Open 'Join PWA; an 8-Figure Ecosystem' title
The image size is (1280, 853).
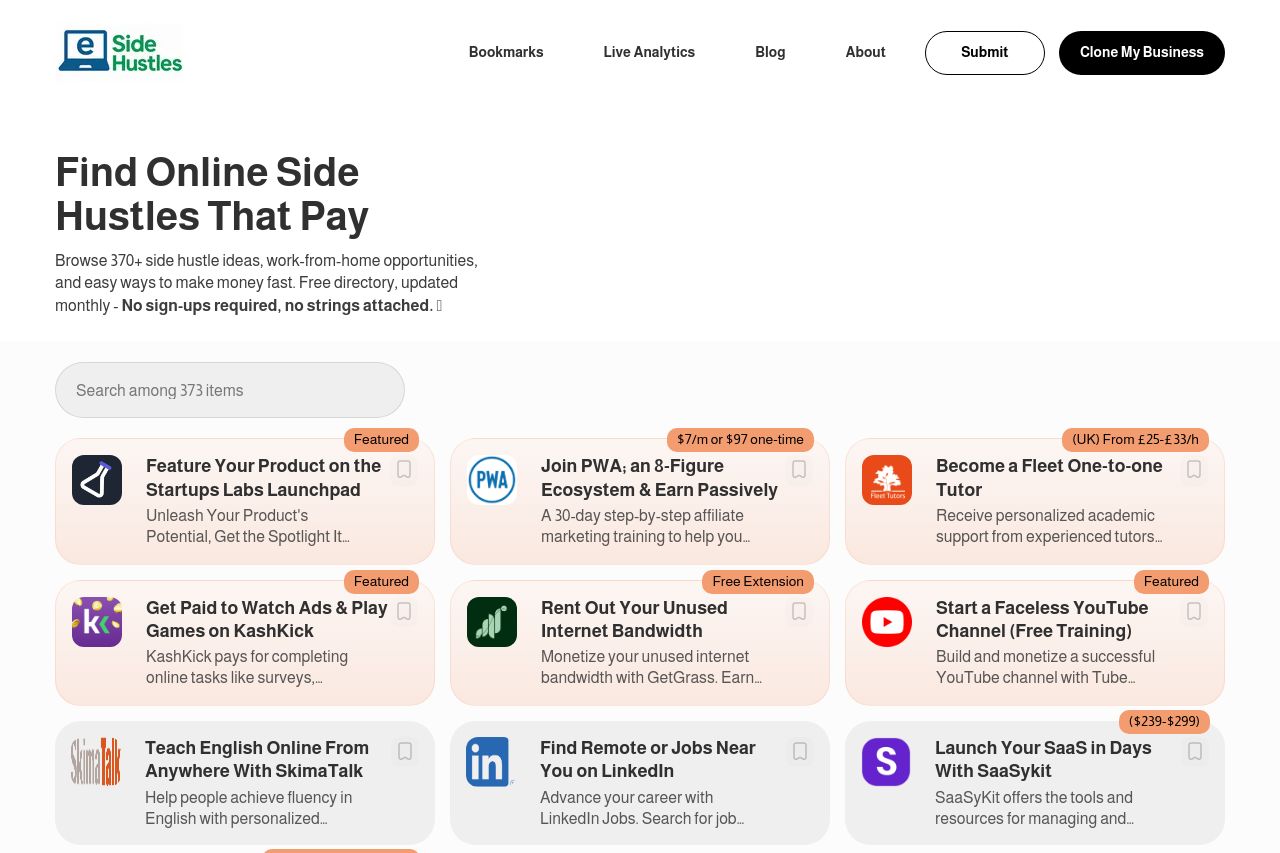point(659,478)
